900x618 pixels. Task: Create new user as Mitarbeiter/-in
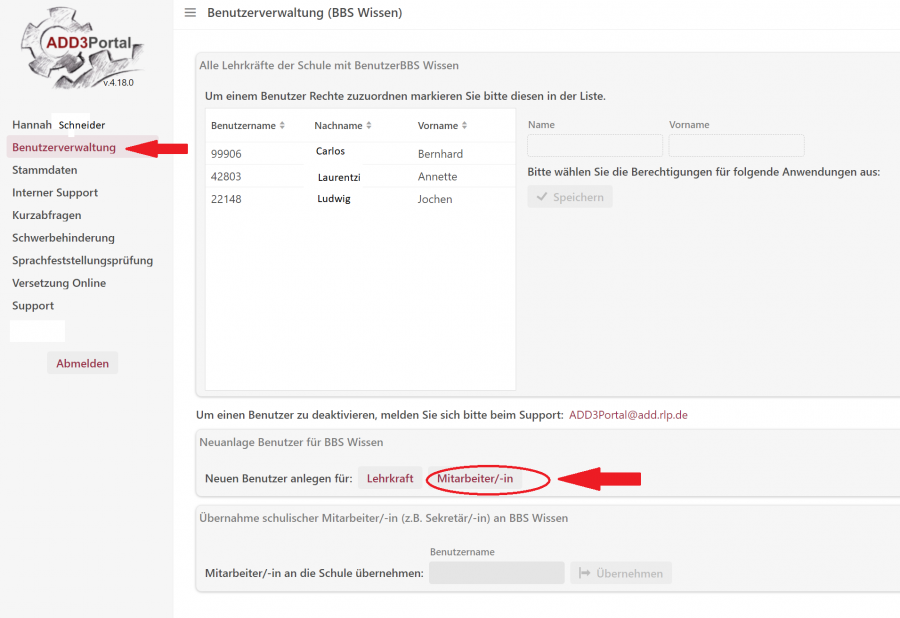click(x=475, y=479)
